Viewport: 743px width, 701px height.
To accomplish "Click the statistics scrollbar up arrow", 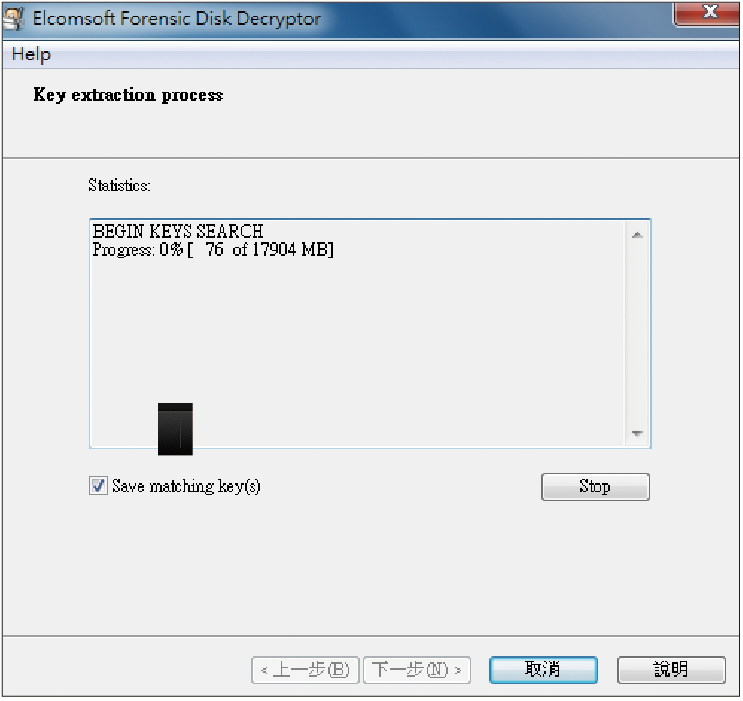I will [x=637, y=235].
